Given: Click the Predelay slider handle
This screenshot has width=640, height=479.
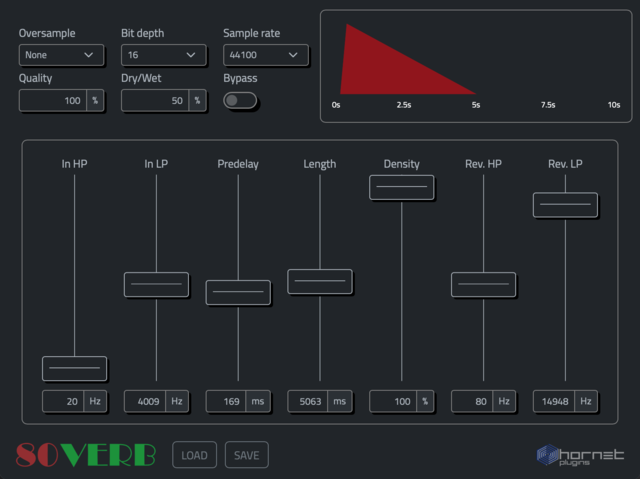Looking at the screenshot, I should click(238, 292).
